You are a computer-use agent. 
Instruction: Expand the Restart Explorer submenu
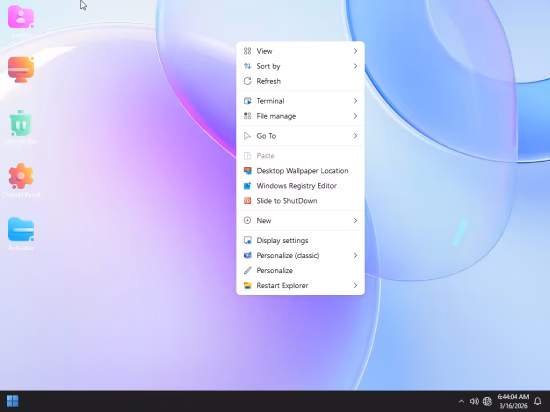[300, 286]
